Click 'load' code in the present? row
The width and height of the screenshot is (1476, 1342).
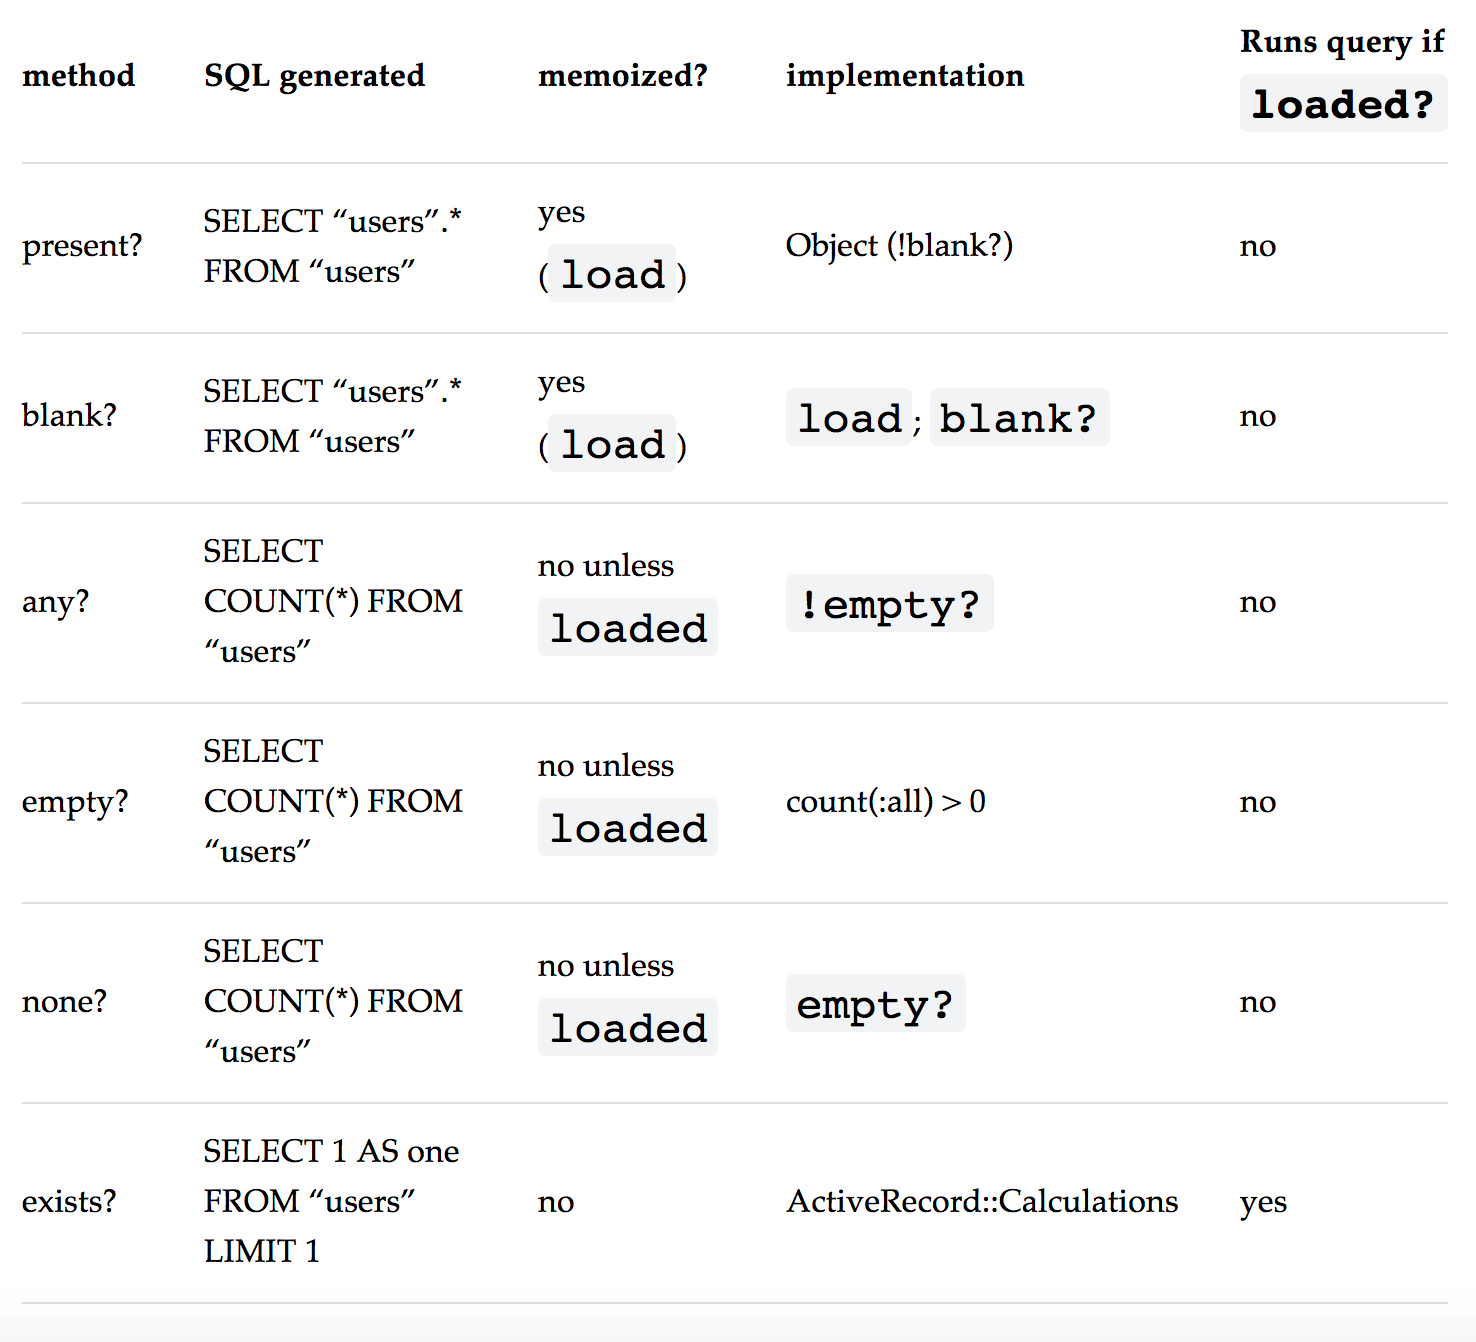613,273
